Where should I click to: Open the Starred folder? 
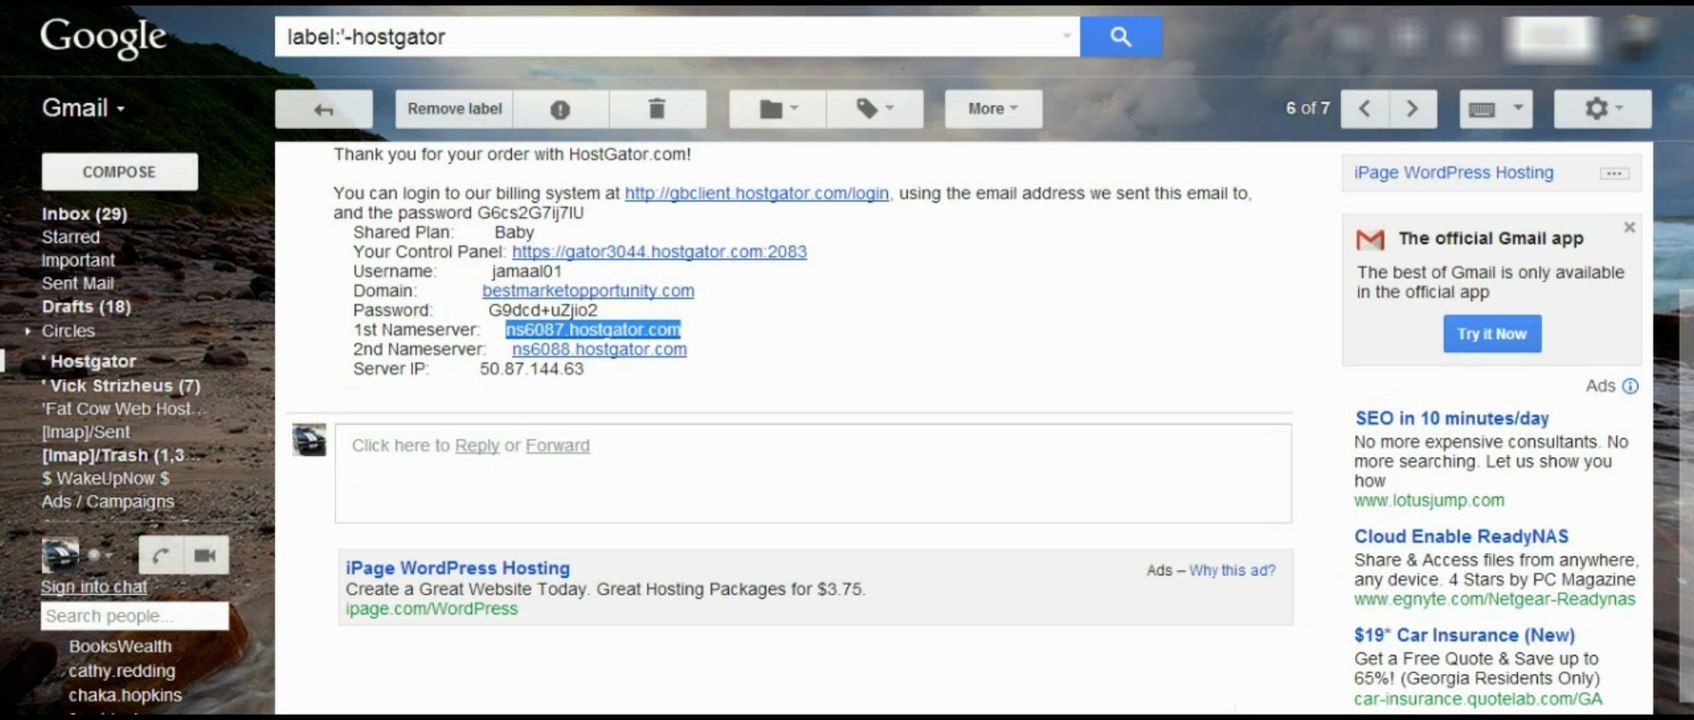70,237
